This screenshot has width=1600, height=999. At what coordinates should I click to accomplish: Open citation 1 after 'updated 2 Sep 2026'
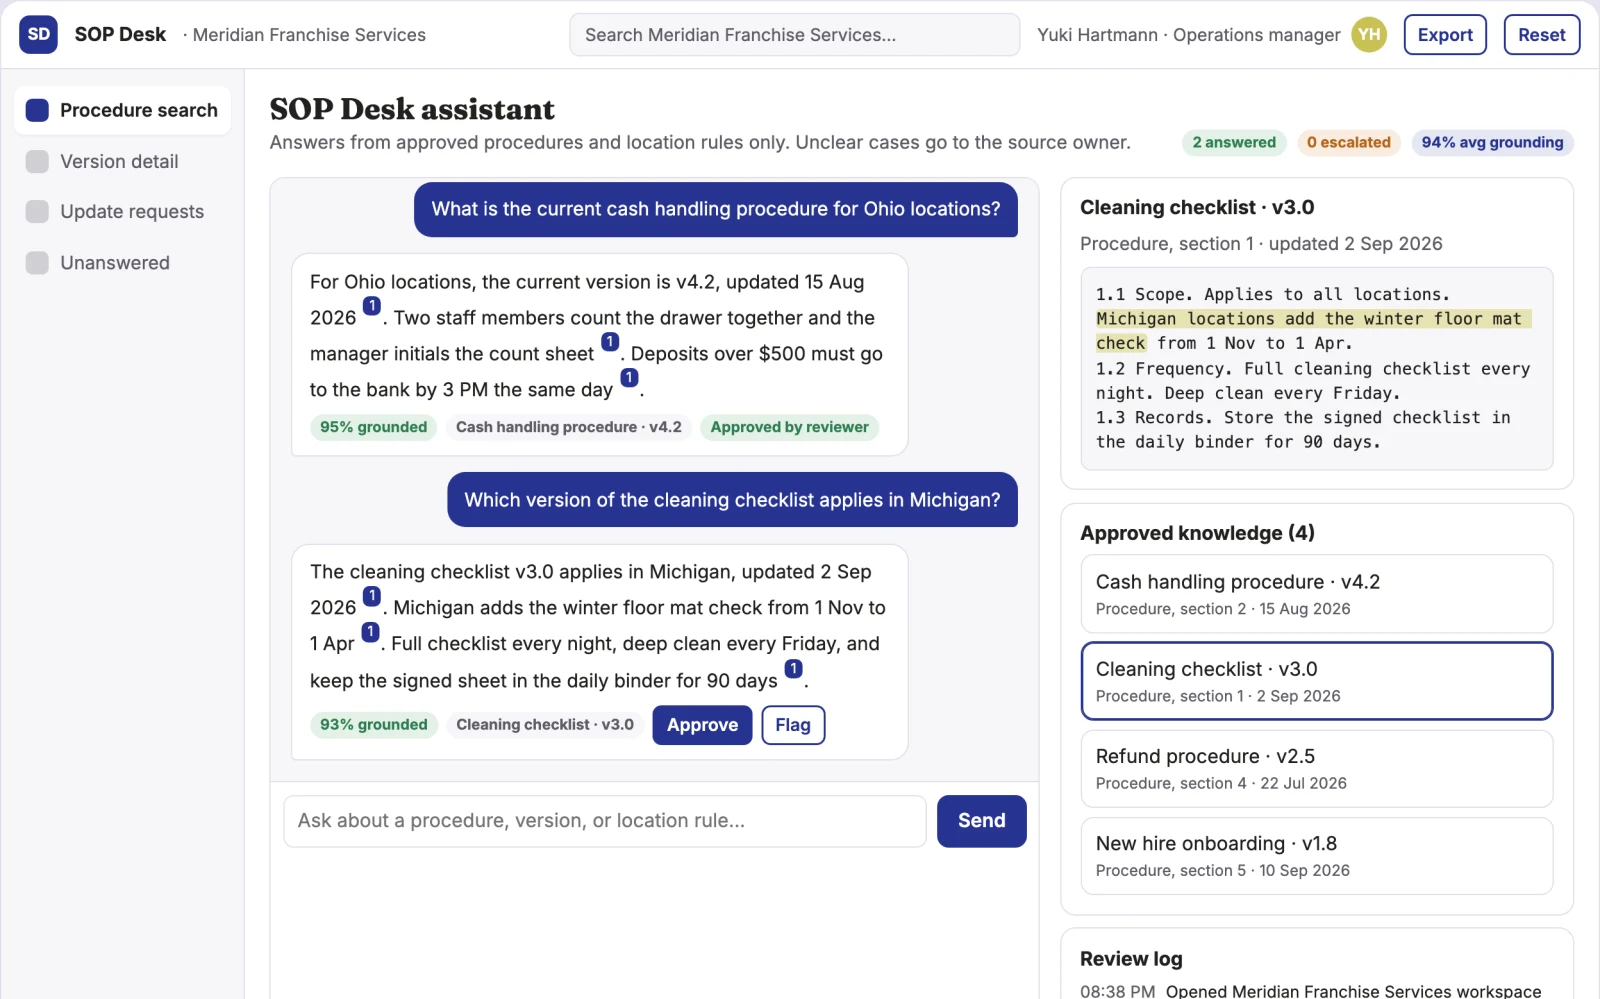click(x=371, y=596)
